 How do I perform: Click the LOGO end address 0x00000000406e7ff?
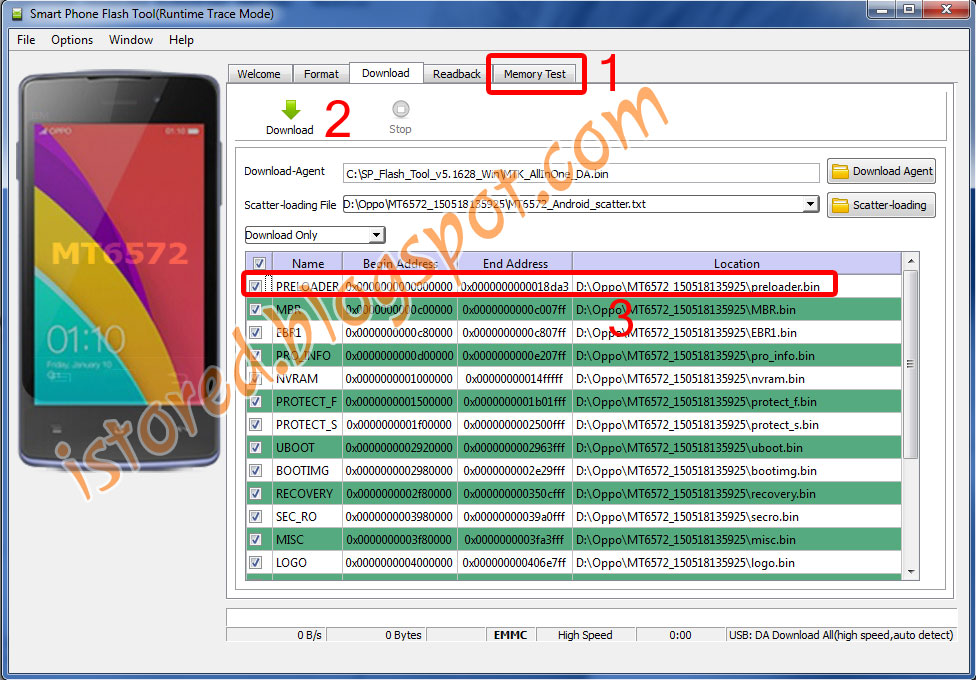[x=515, y=563]
